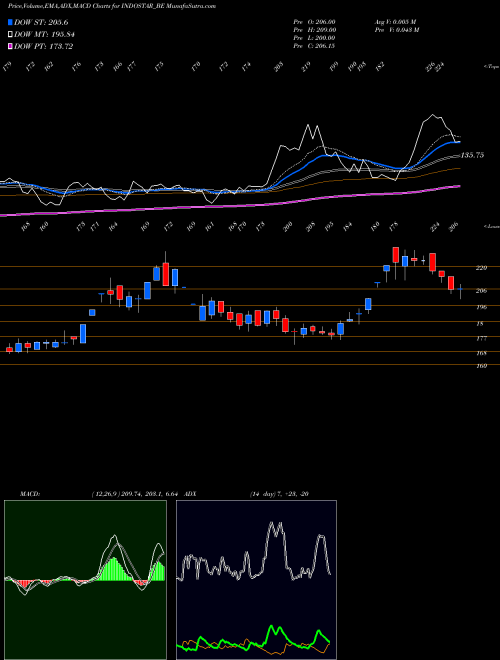The width and height of the screenshot is (500, 660).
Task: Click the 'DOW MT: 195.84' legend text
Action: point(45,35)
